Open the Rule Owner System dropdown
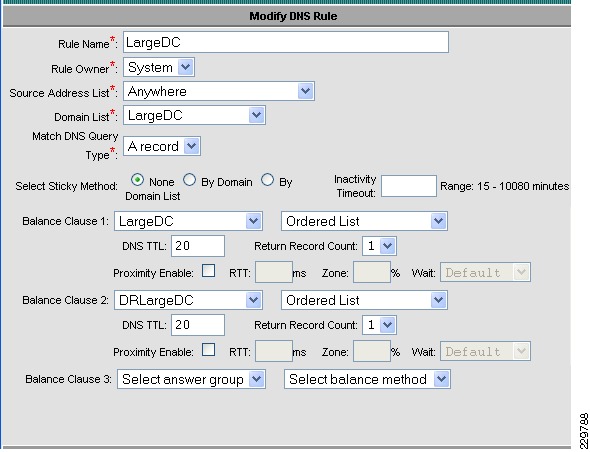This screenshot has height=452, width=590. [159, 68]
